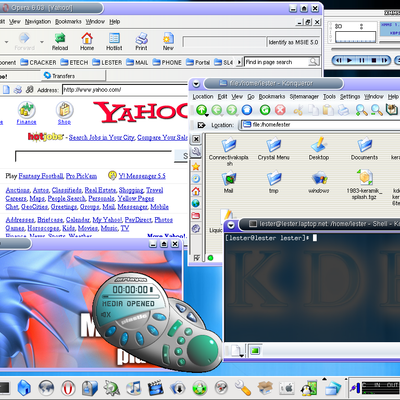Click play button in XMMS player

pos(349,60)
